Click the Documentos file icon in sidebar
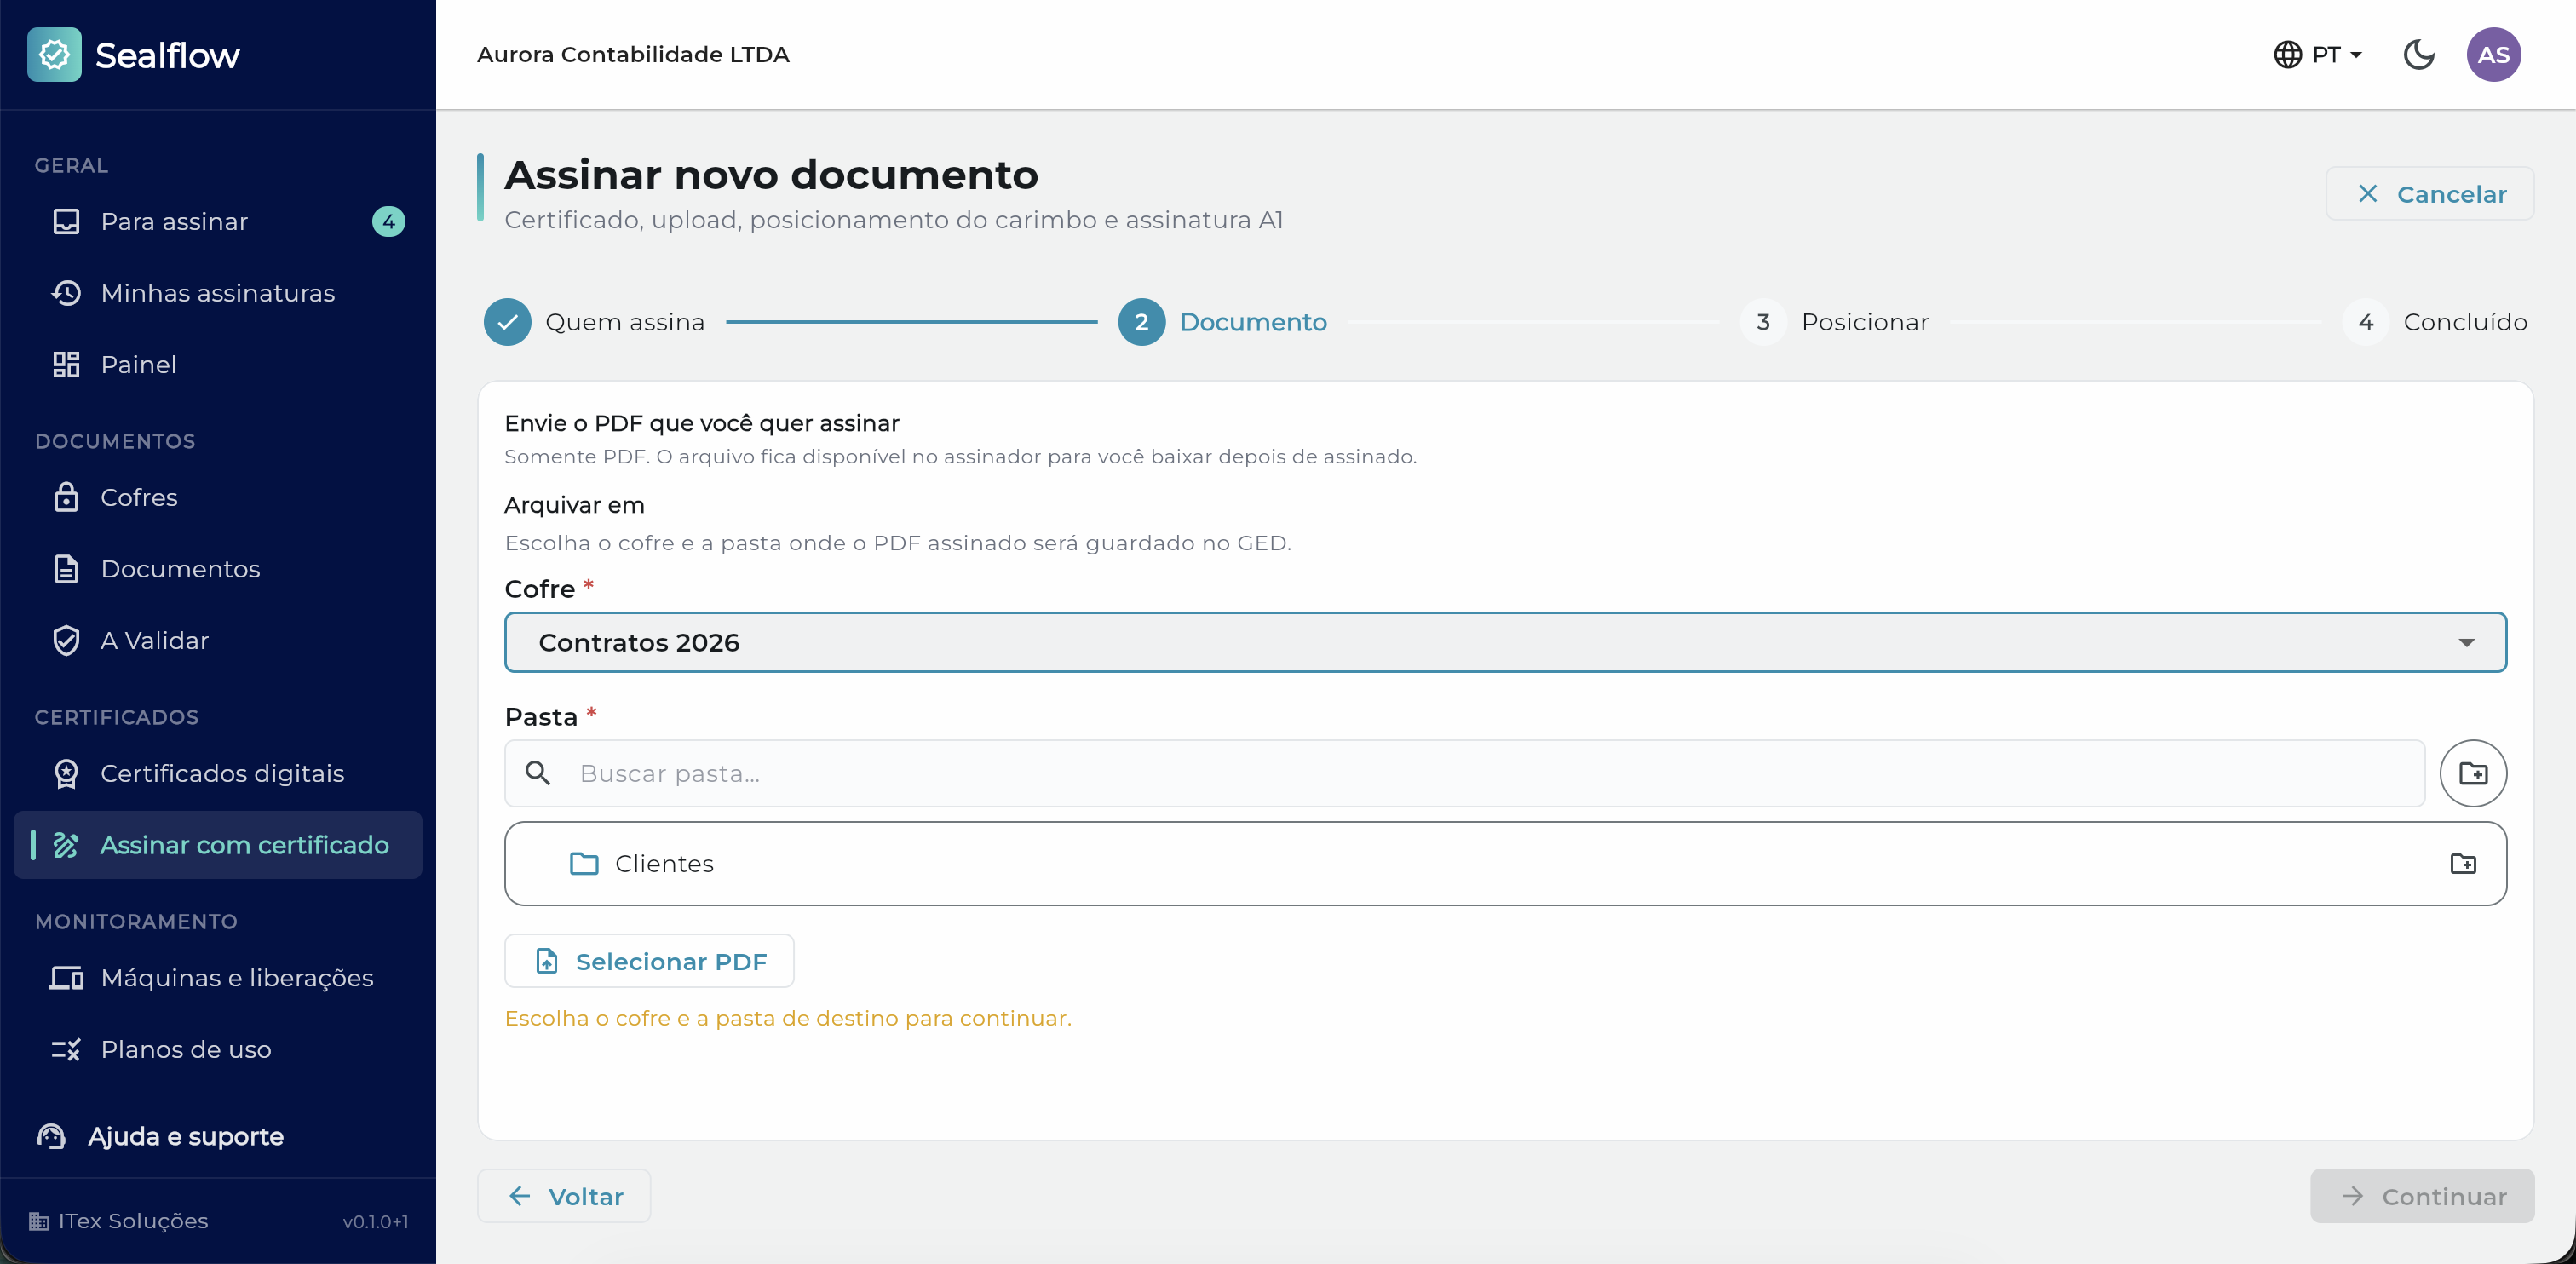 66,569
